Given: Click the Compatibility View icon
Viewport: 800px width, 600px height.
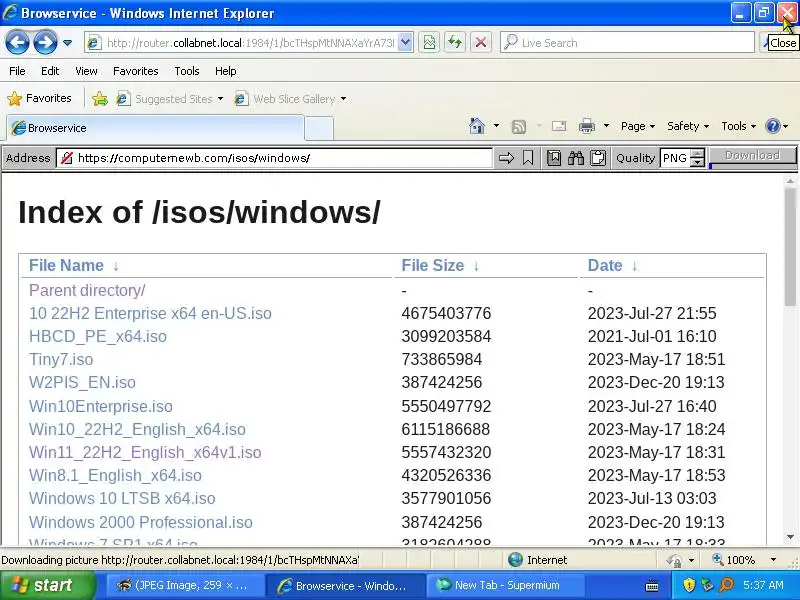Looking at the screenshot, I should (429, 43).
